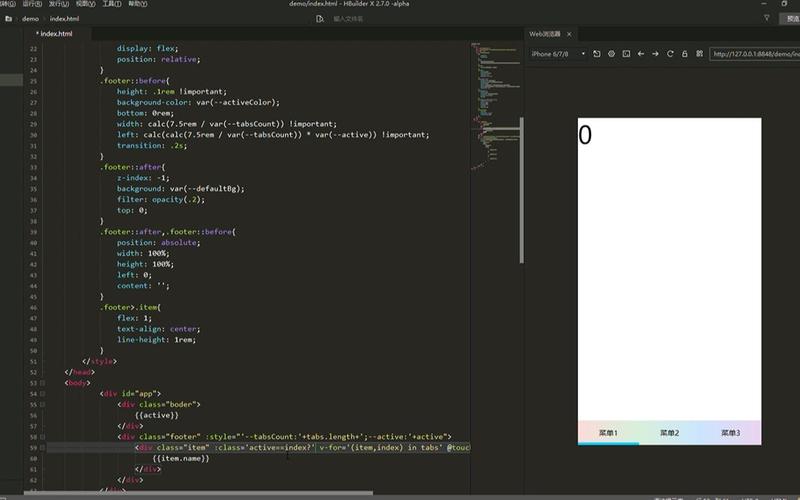The width and height of the screenshot is (800, 500).
Task: Click 'transition: .2s;' on line 31
Action: pos(152,145)
